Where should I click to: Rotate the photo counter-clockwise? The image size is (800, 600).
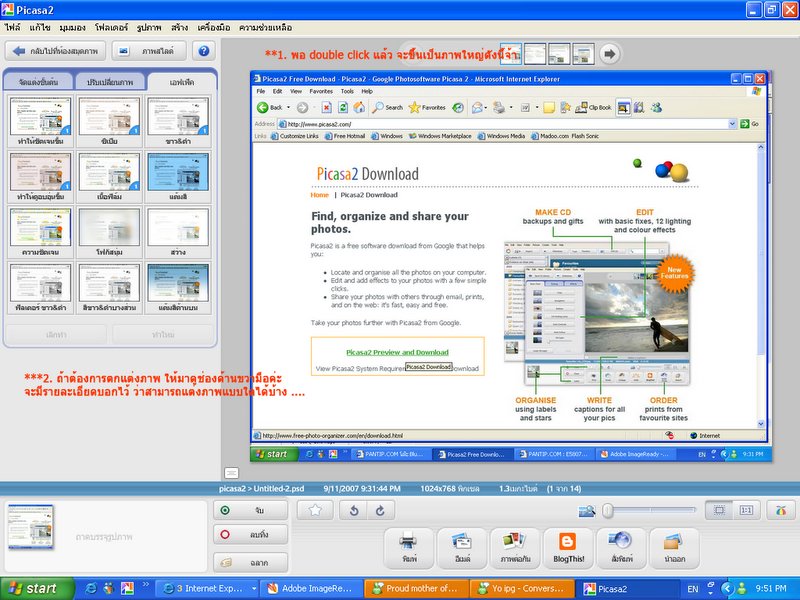tap(354, 510)
